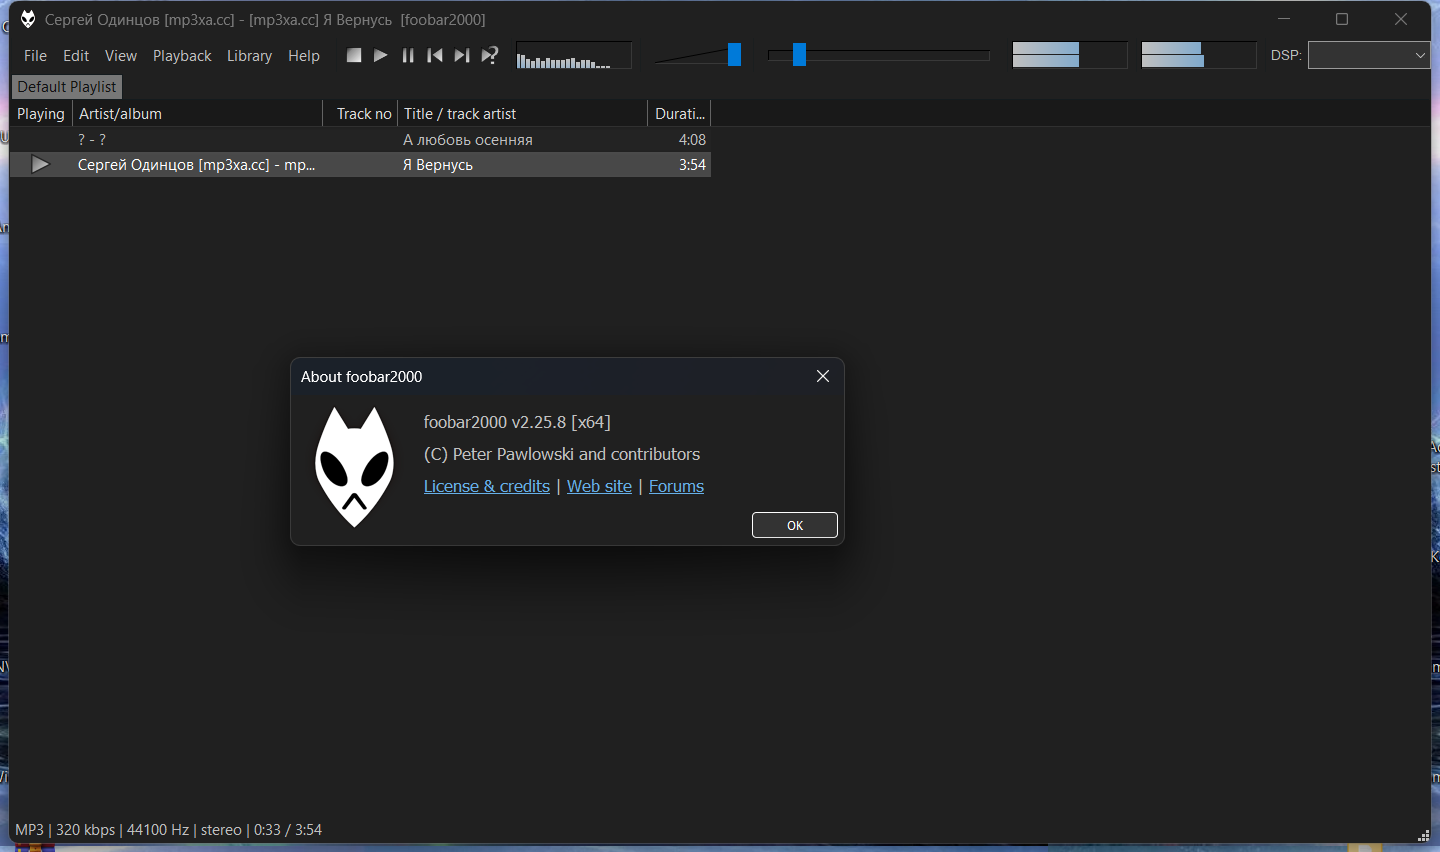Image resolution: width=1440 pixels, height=852 pixels.
Task: Select the track titled "Я Вернусь"
Action: coord(438,165)
